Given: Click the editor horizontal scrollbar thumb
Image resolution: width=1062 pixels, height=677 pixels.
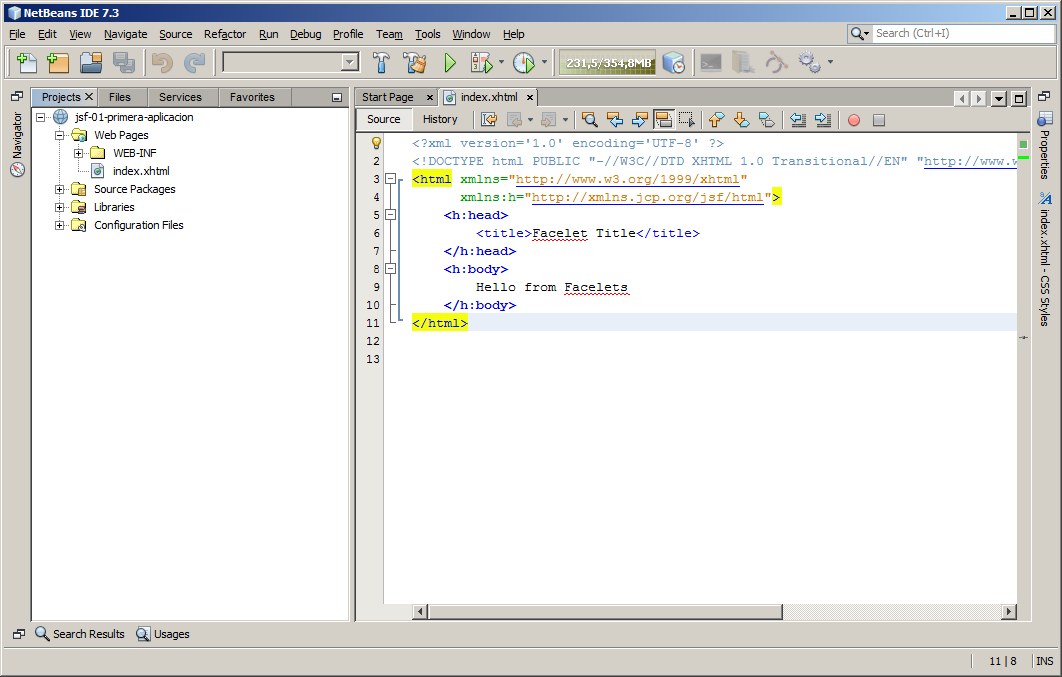Looking at the screenshot, I should point(605,612).
